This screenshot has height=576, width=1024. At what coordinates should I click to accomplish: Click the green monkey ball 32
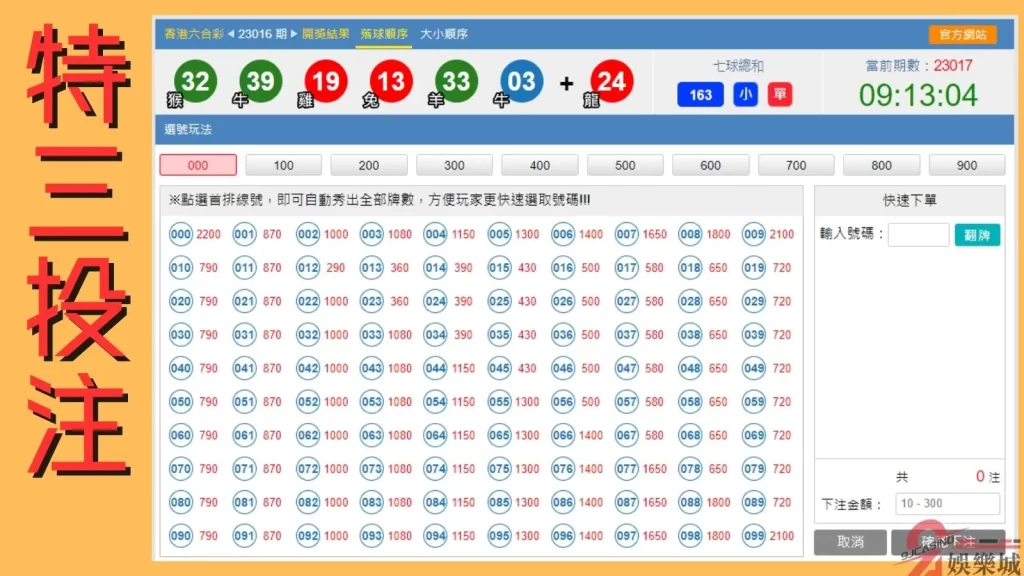tap(196, 81)
